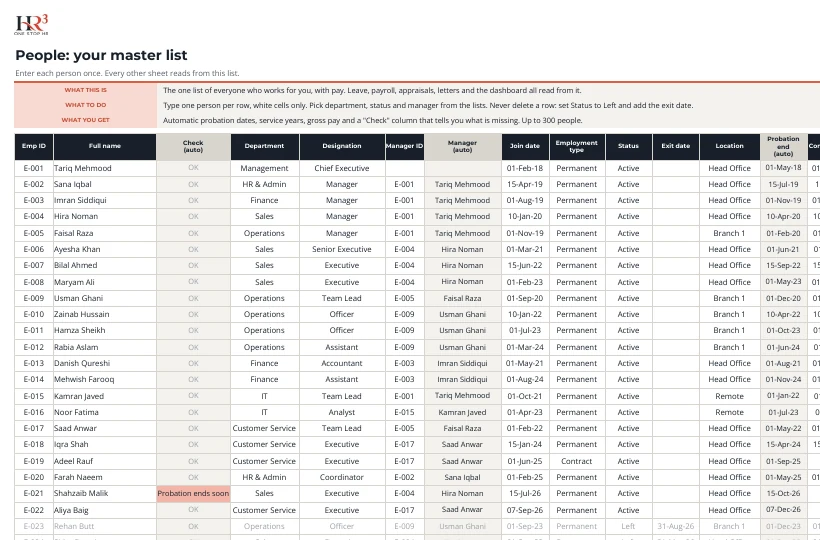Viewport: 820px width, 540px height.
Task: Click the 'Join date' column header
Action: click(525, 146)
